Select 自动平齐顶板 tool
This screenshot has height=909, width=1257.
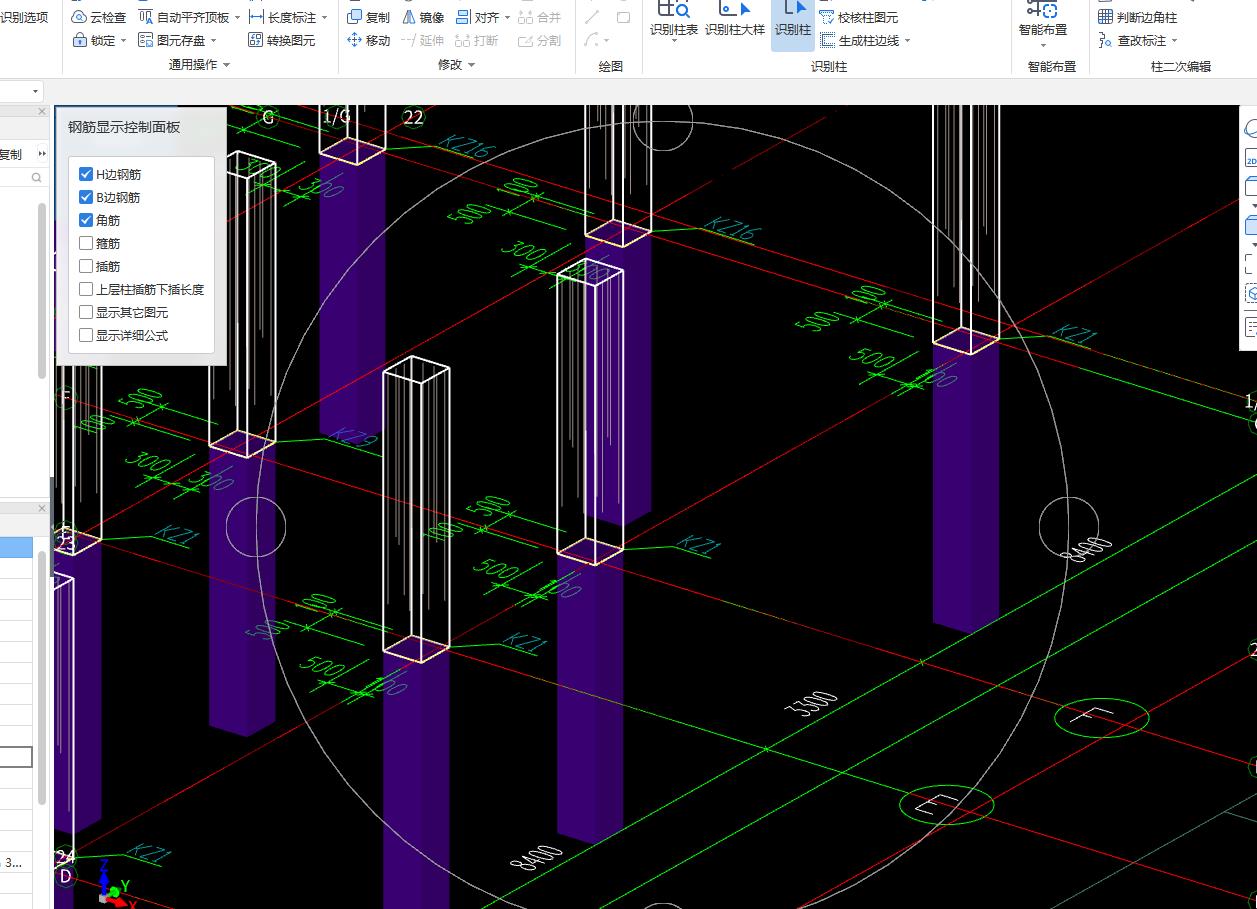pos(182,17)
